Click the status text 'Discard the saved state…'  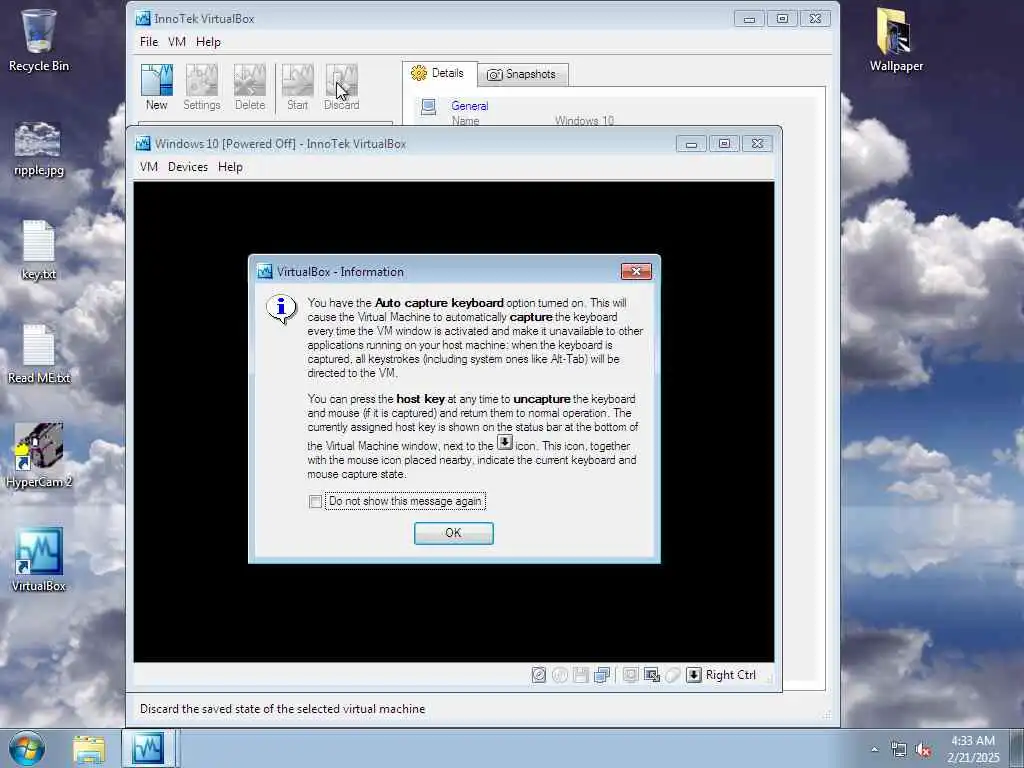(x=282, y=709)
